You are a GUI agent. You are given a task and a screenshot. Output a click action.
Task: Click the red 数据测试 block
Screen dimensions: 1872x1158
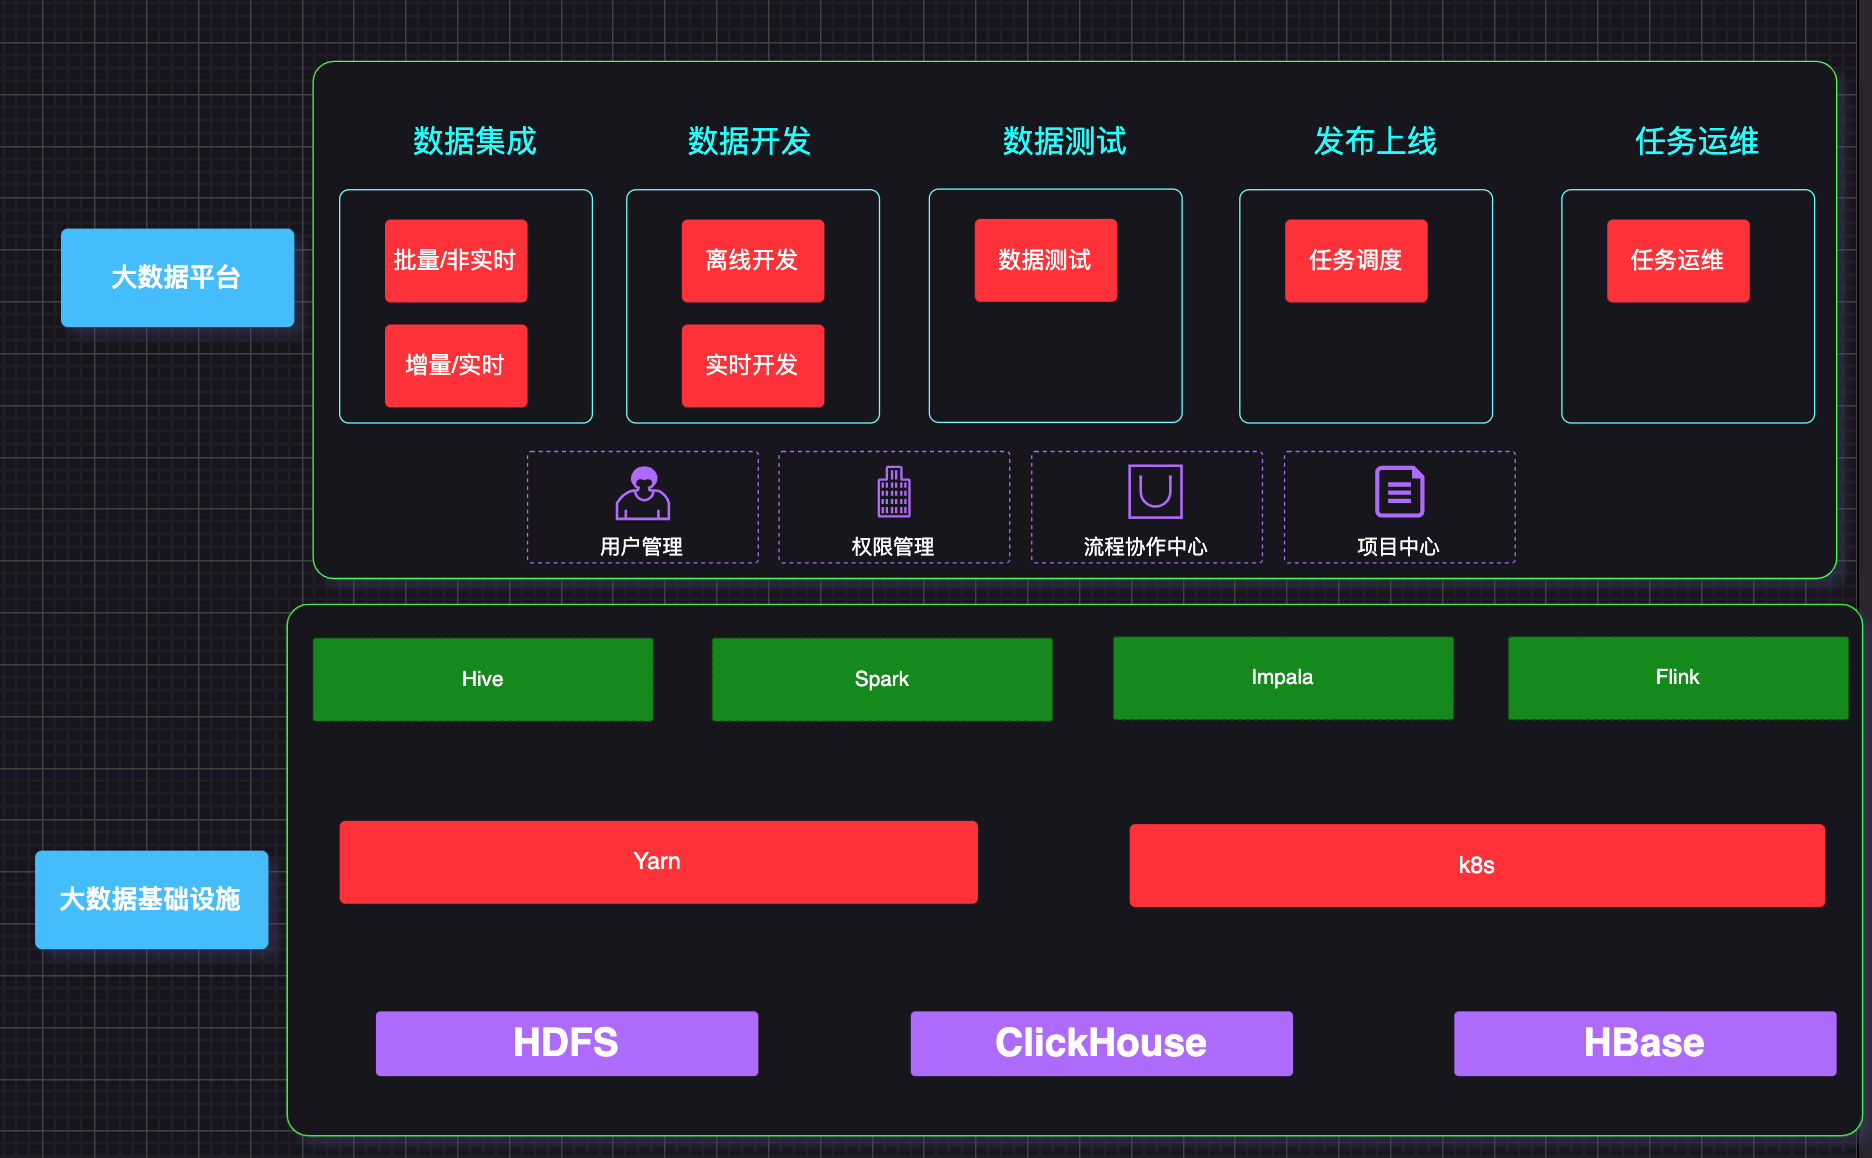1046,260
